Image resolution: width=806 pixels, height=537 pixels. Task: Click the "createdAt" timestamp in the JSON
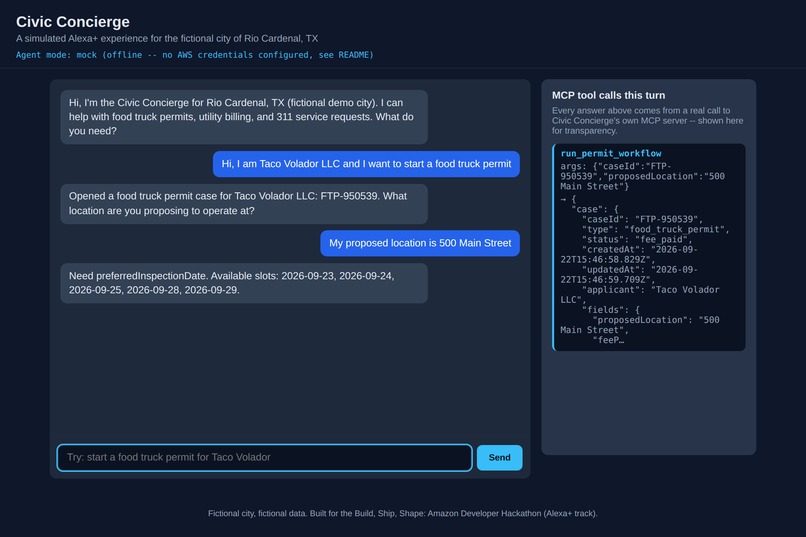tap(629, 254)
